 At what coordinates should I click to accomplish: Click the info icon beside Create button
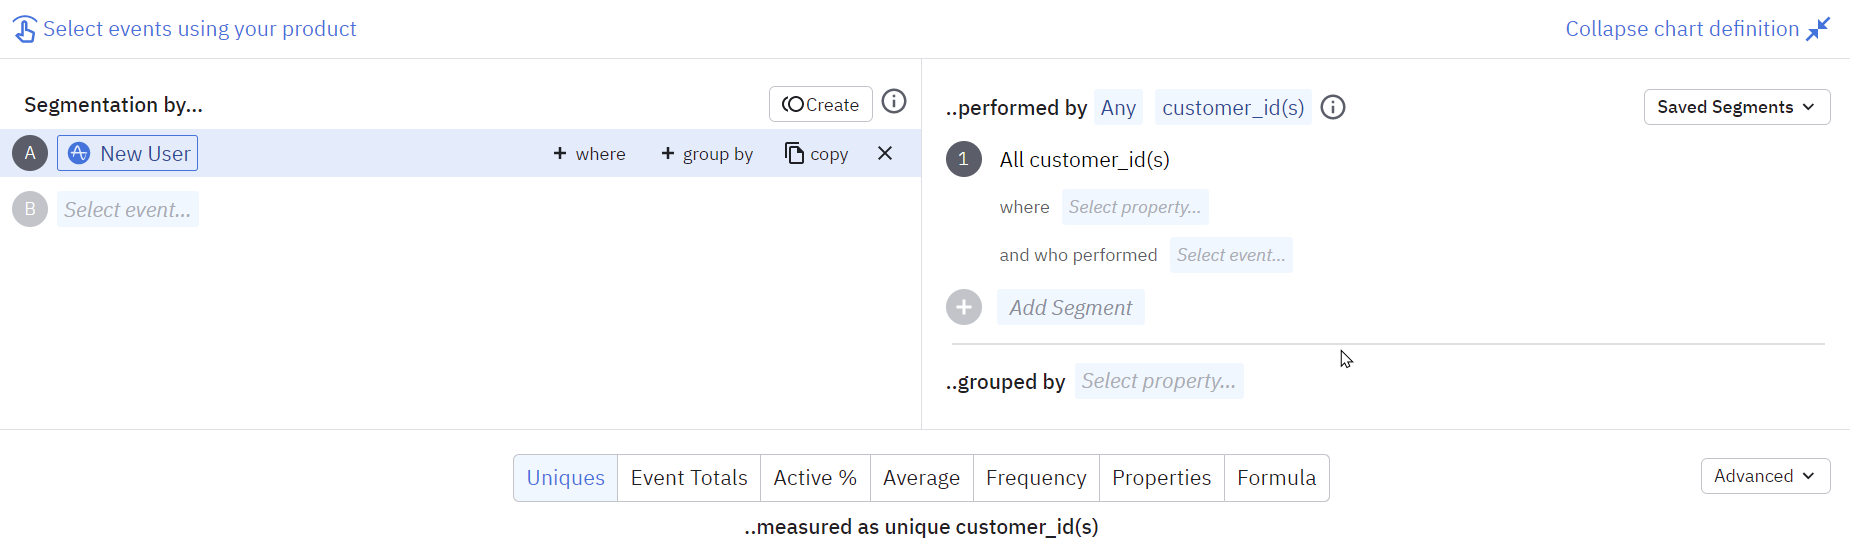[894, 102]
